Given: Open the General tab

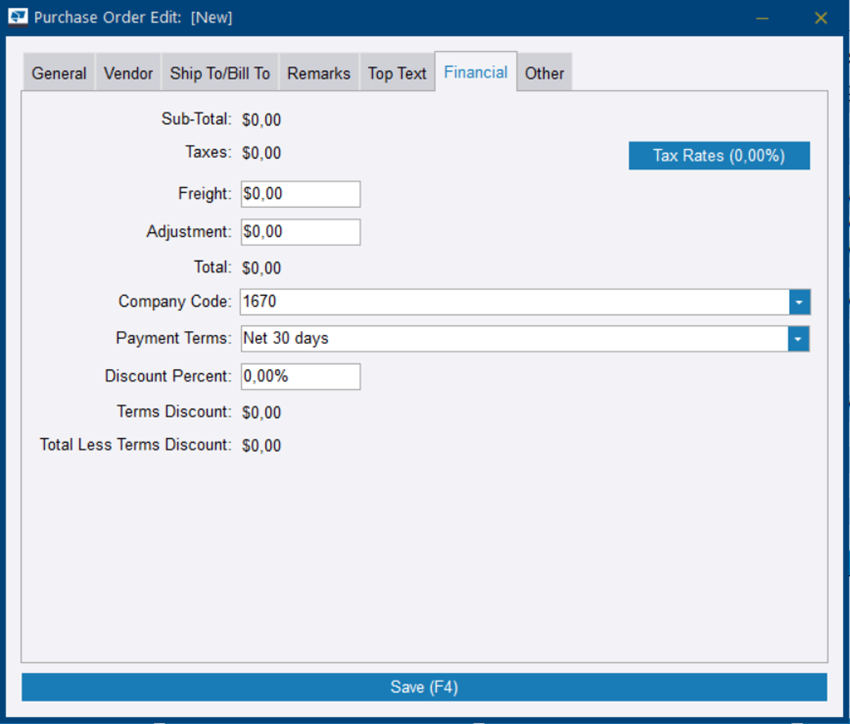Looking at the screenshot, I should point(59,73).
